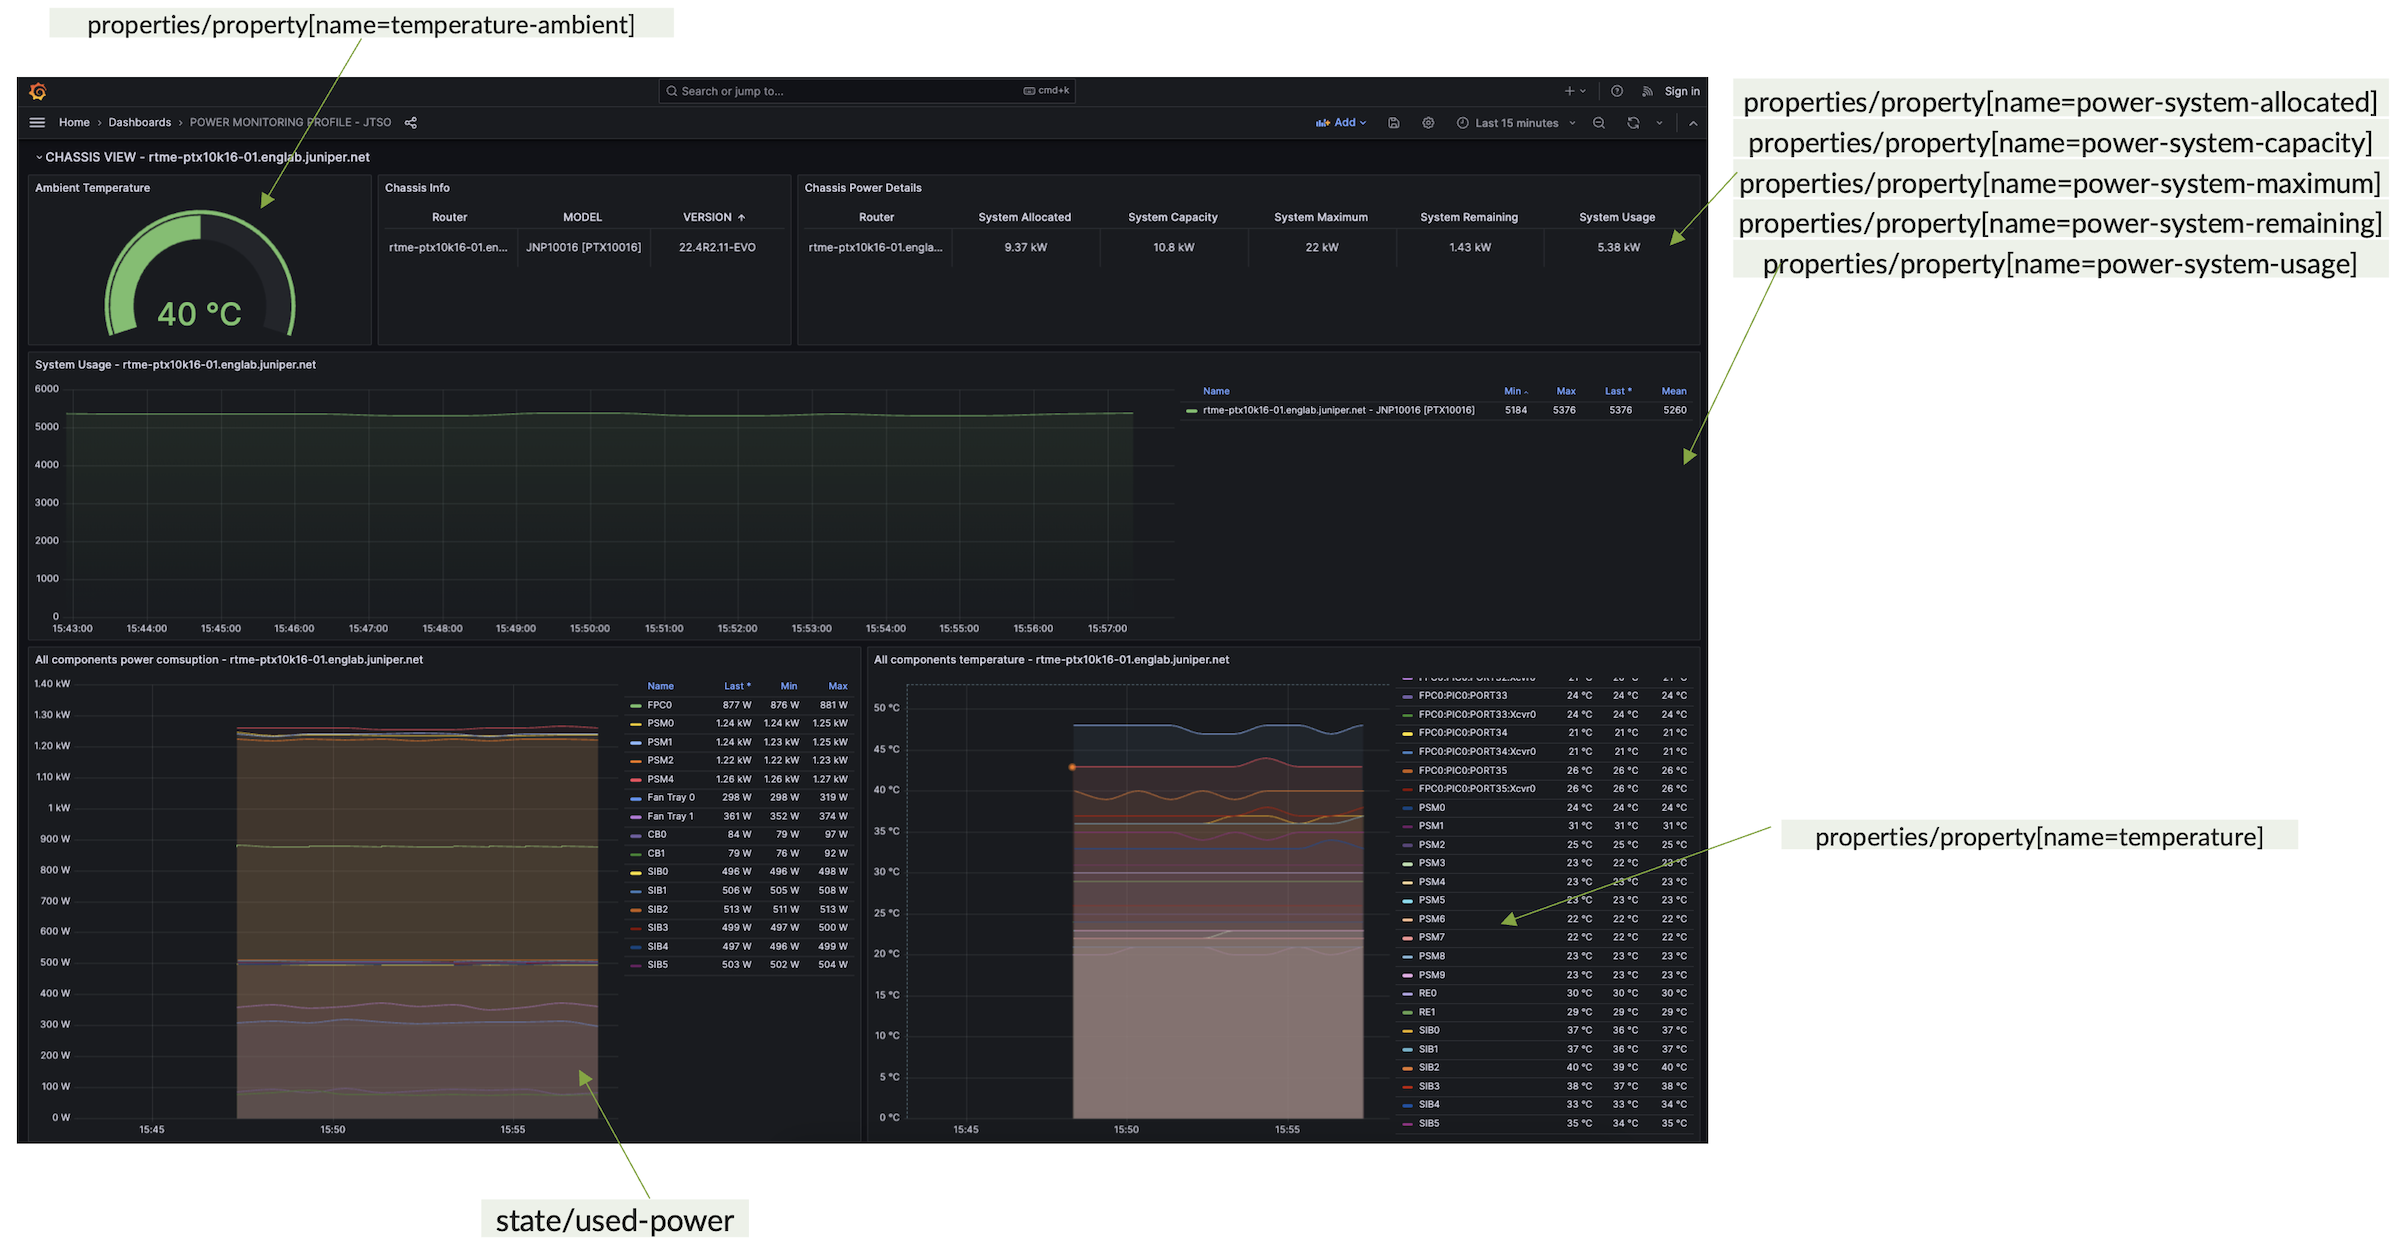2400x1248 pixels.
Task: Toggle PSM7 series in temperature legend
Action: point(1431,938)
